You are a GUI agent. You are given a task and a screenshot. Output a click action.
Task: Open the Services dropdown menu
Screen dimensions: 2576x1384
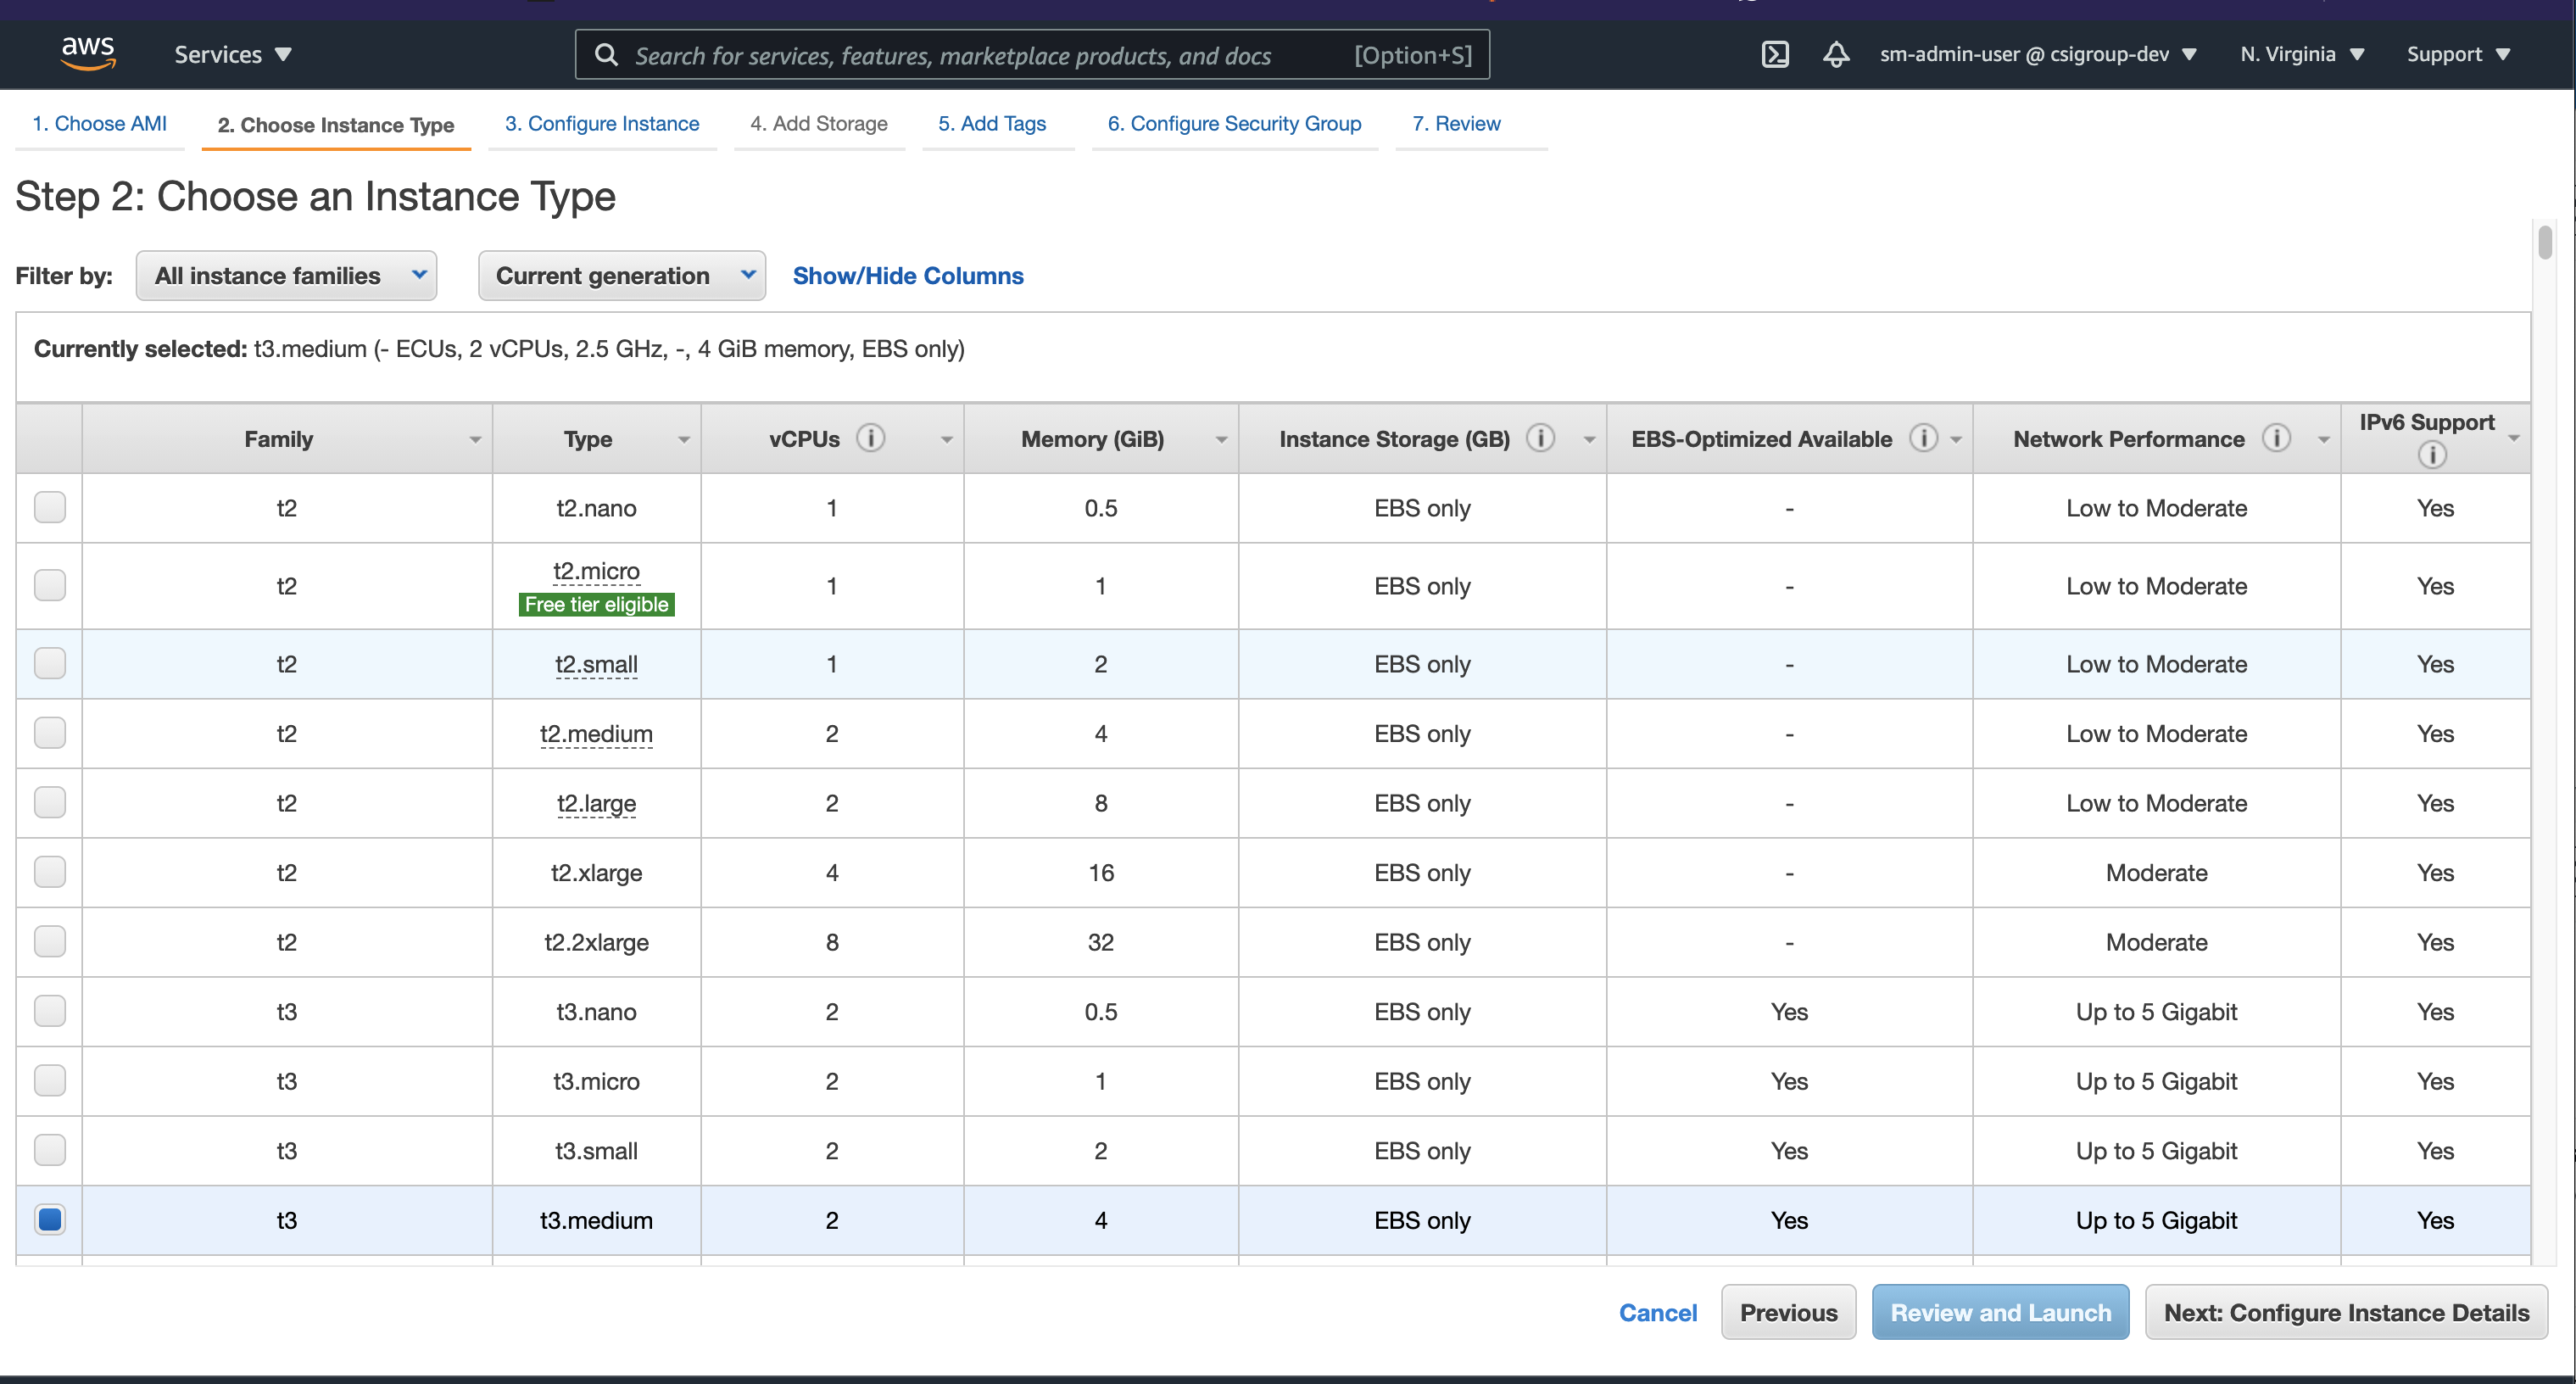[x=233, y=54]
